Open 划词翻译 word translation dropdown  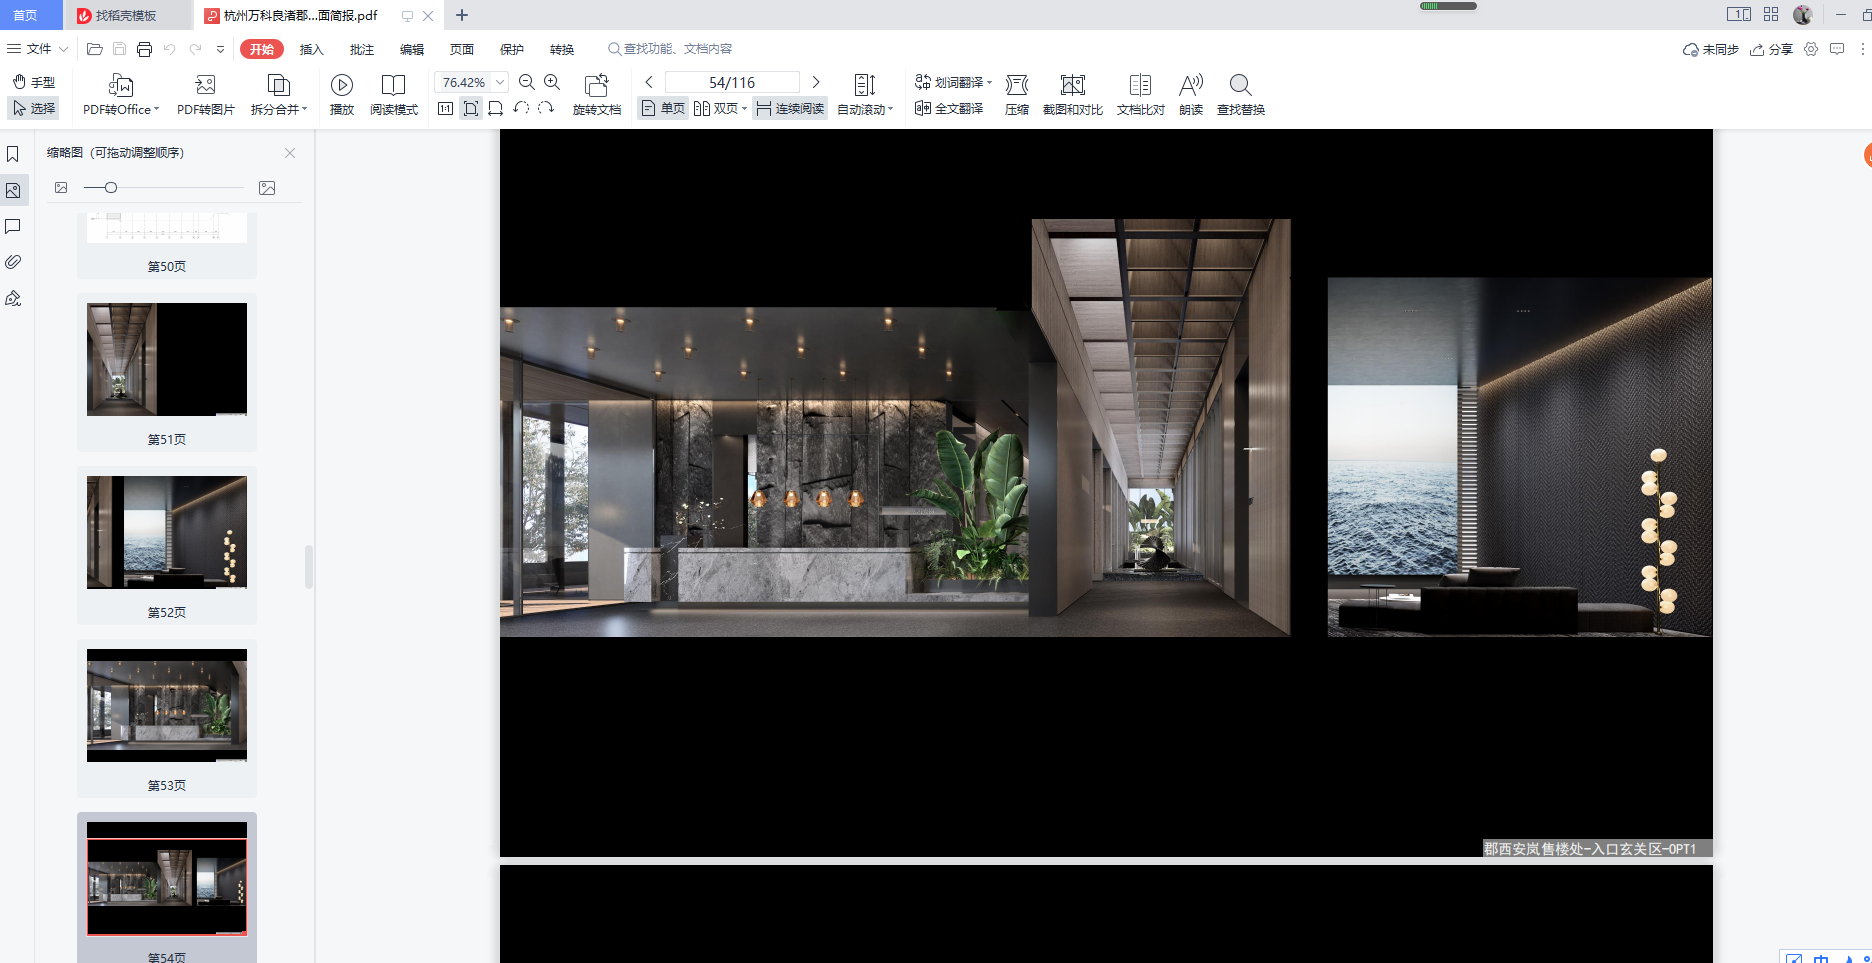(954, 82)
